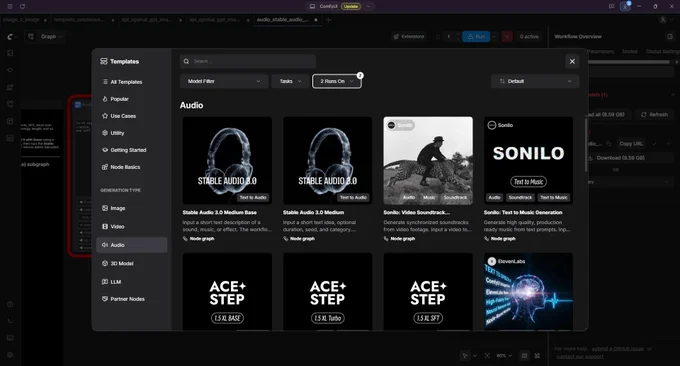680x366 pixels.
Task: Choose the 3D Model generation type
Action: (x=131, y=263)
